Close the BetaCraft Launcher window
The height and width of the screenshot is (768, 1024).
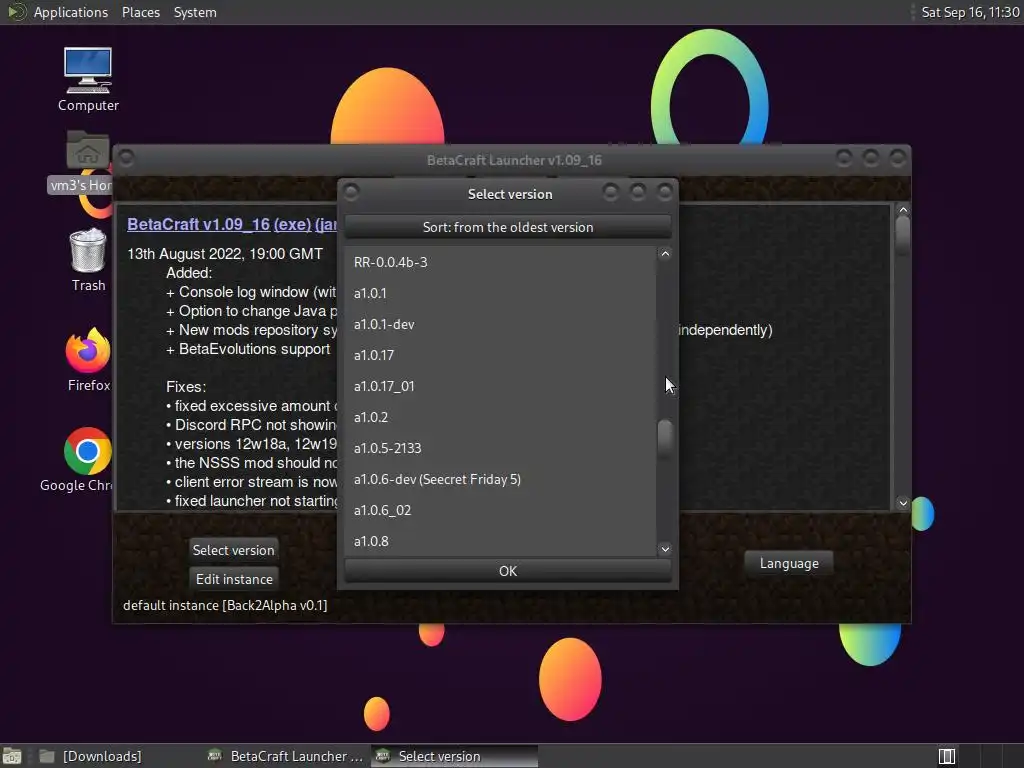897,158
